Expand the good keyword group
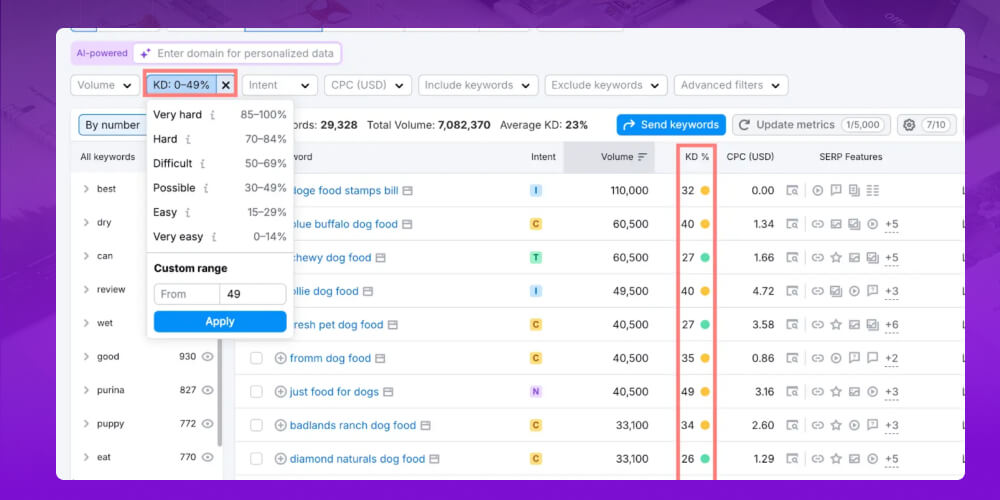Image resolution: width=1000 pixels, height=500 pixels. [x=86, y=357]
